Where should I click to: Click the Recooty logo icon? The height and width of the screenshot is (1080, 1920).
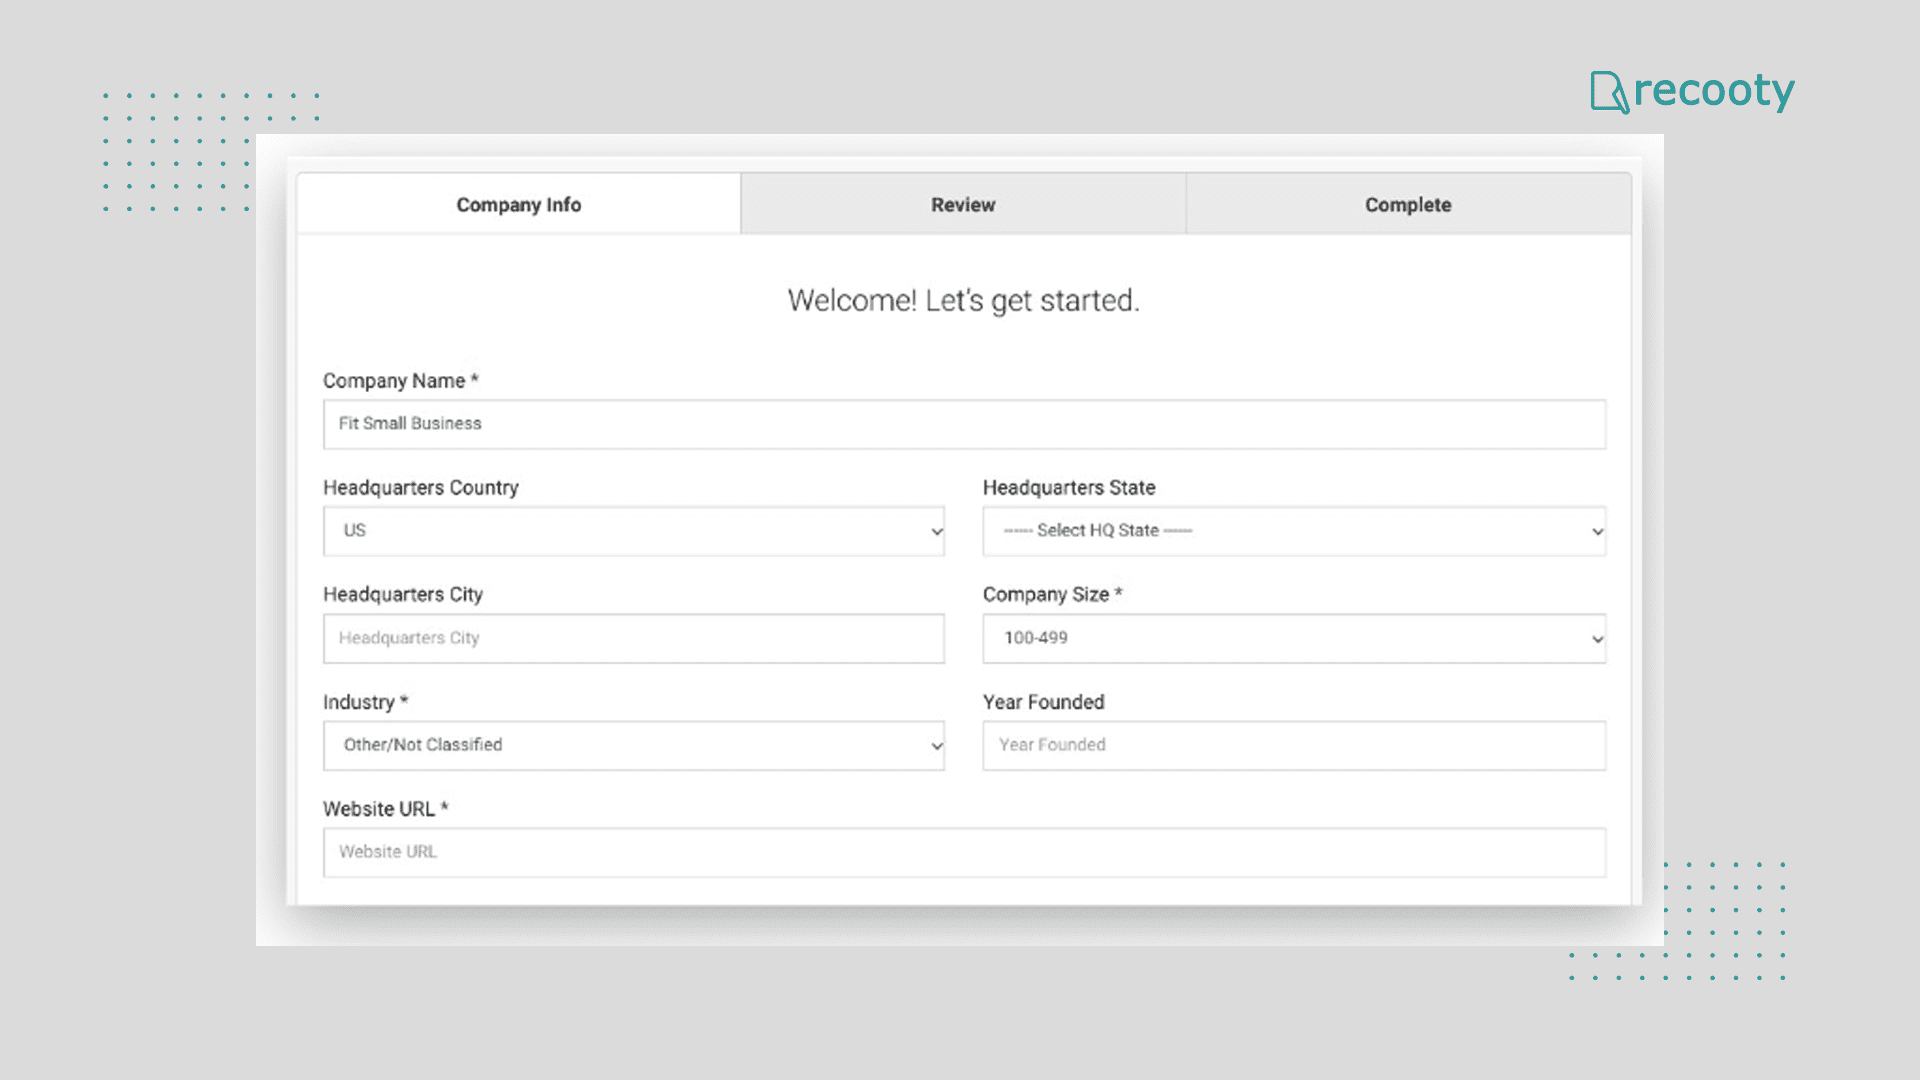pos(1608,92)
